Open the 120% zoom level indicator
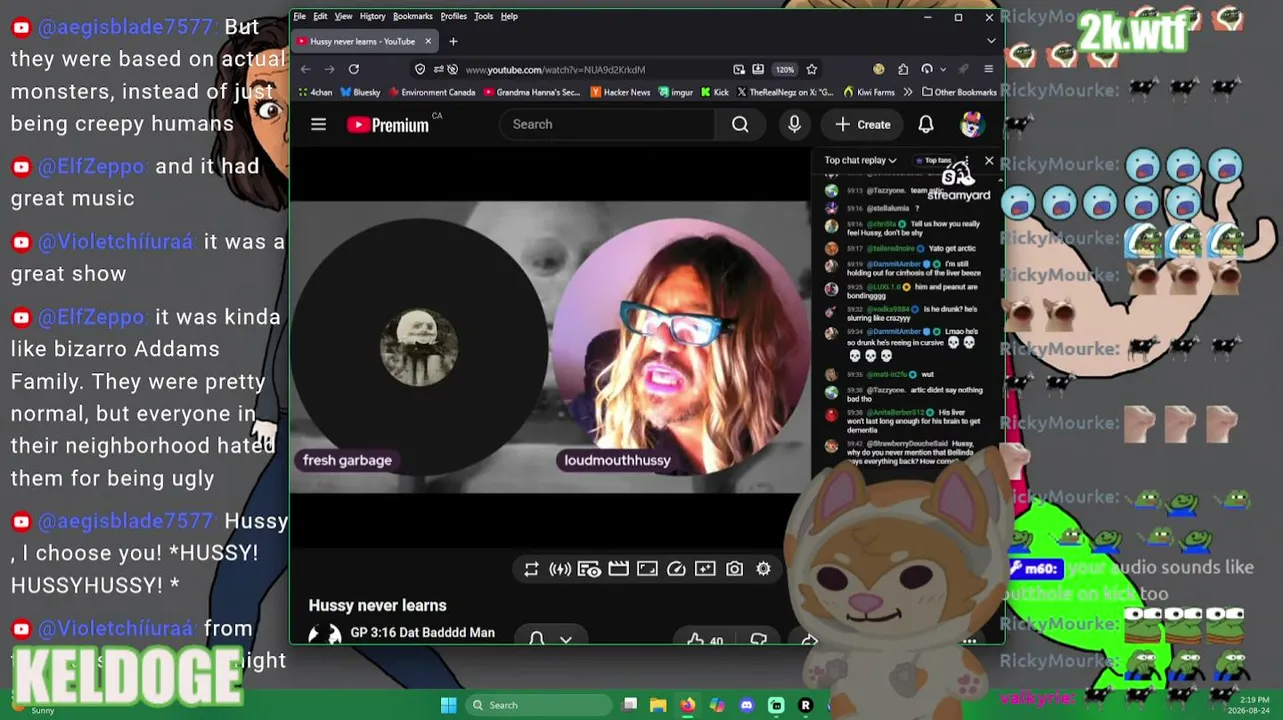This screenshot has height=720, width=1283. (785, 69)
